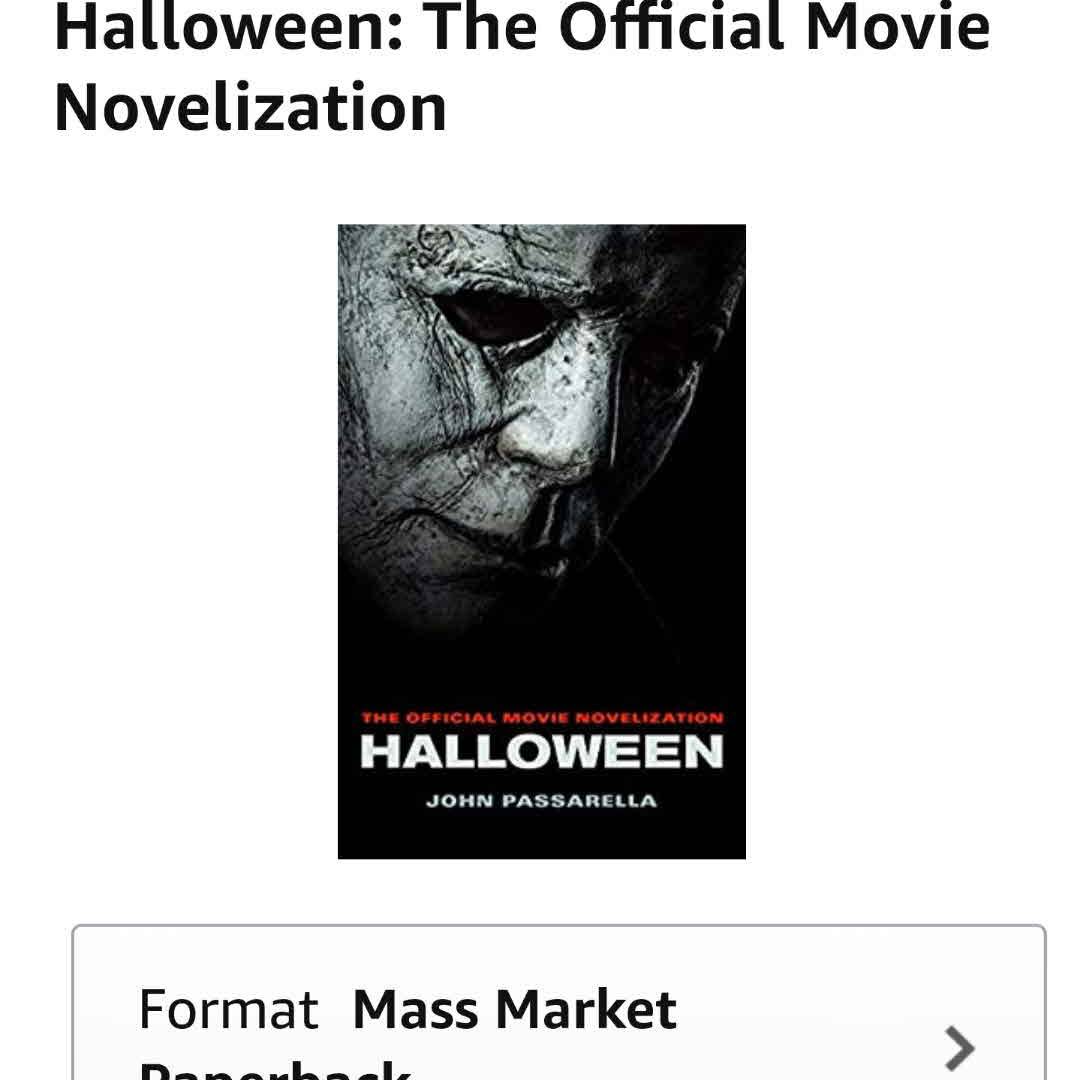Tap the Format label
This screenshot has width=1080, height=1080.
pos(228,1009)
